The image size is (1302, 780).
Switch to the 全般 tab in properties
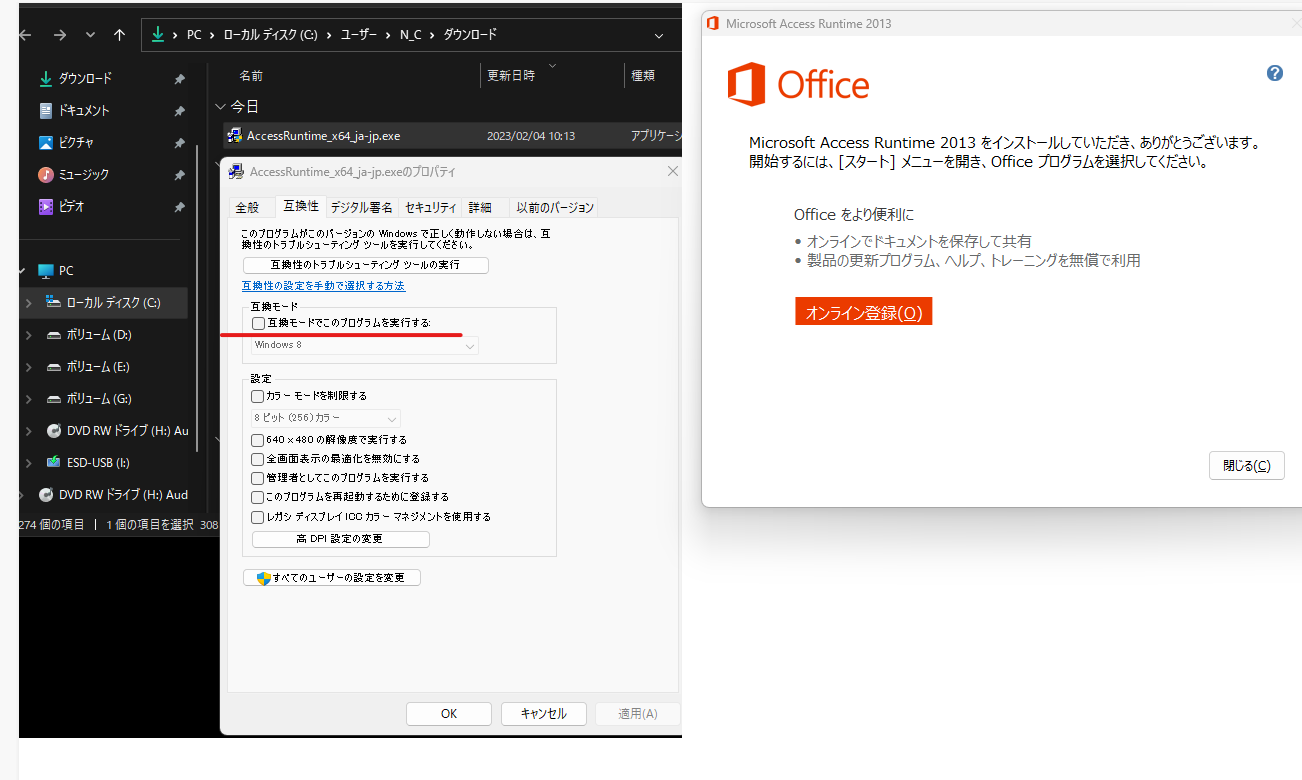tap(247, 208)
